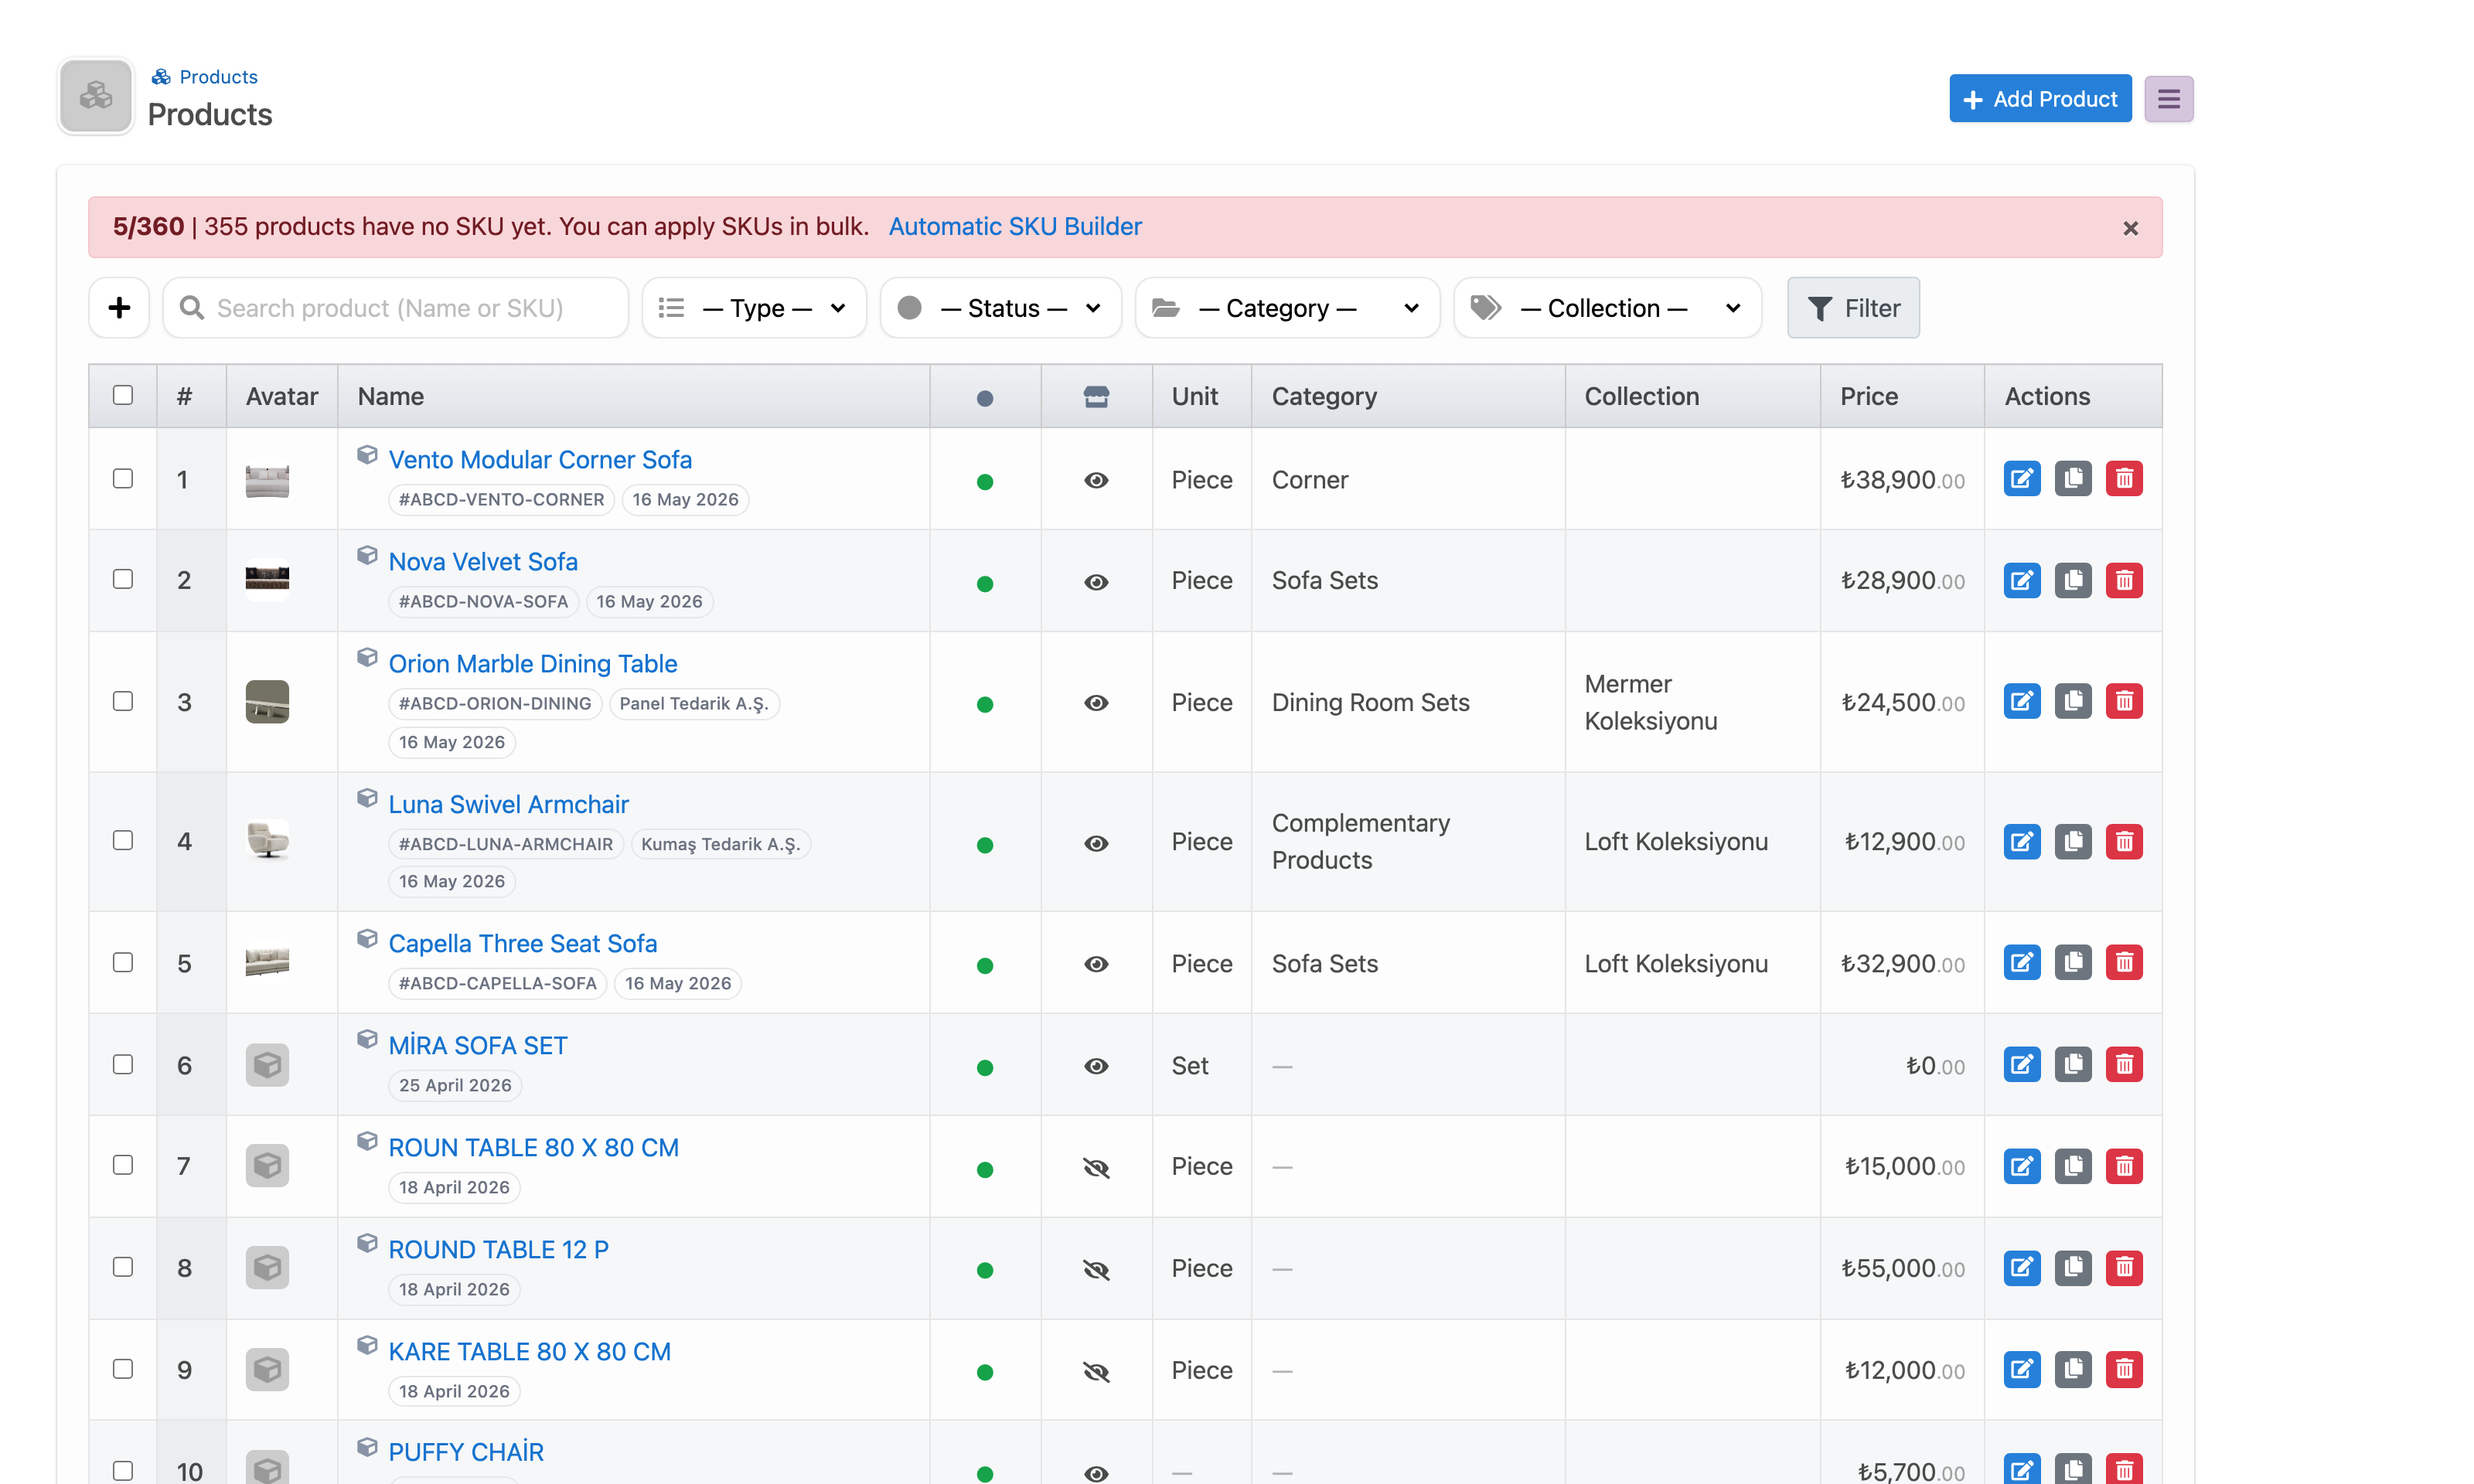
Task: Delete ROUN TABLE 80 X 80 CM
Action: [x=2123, y=1166]
